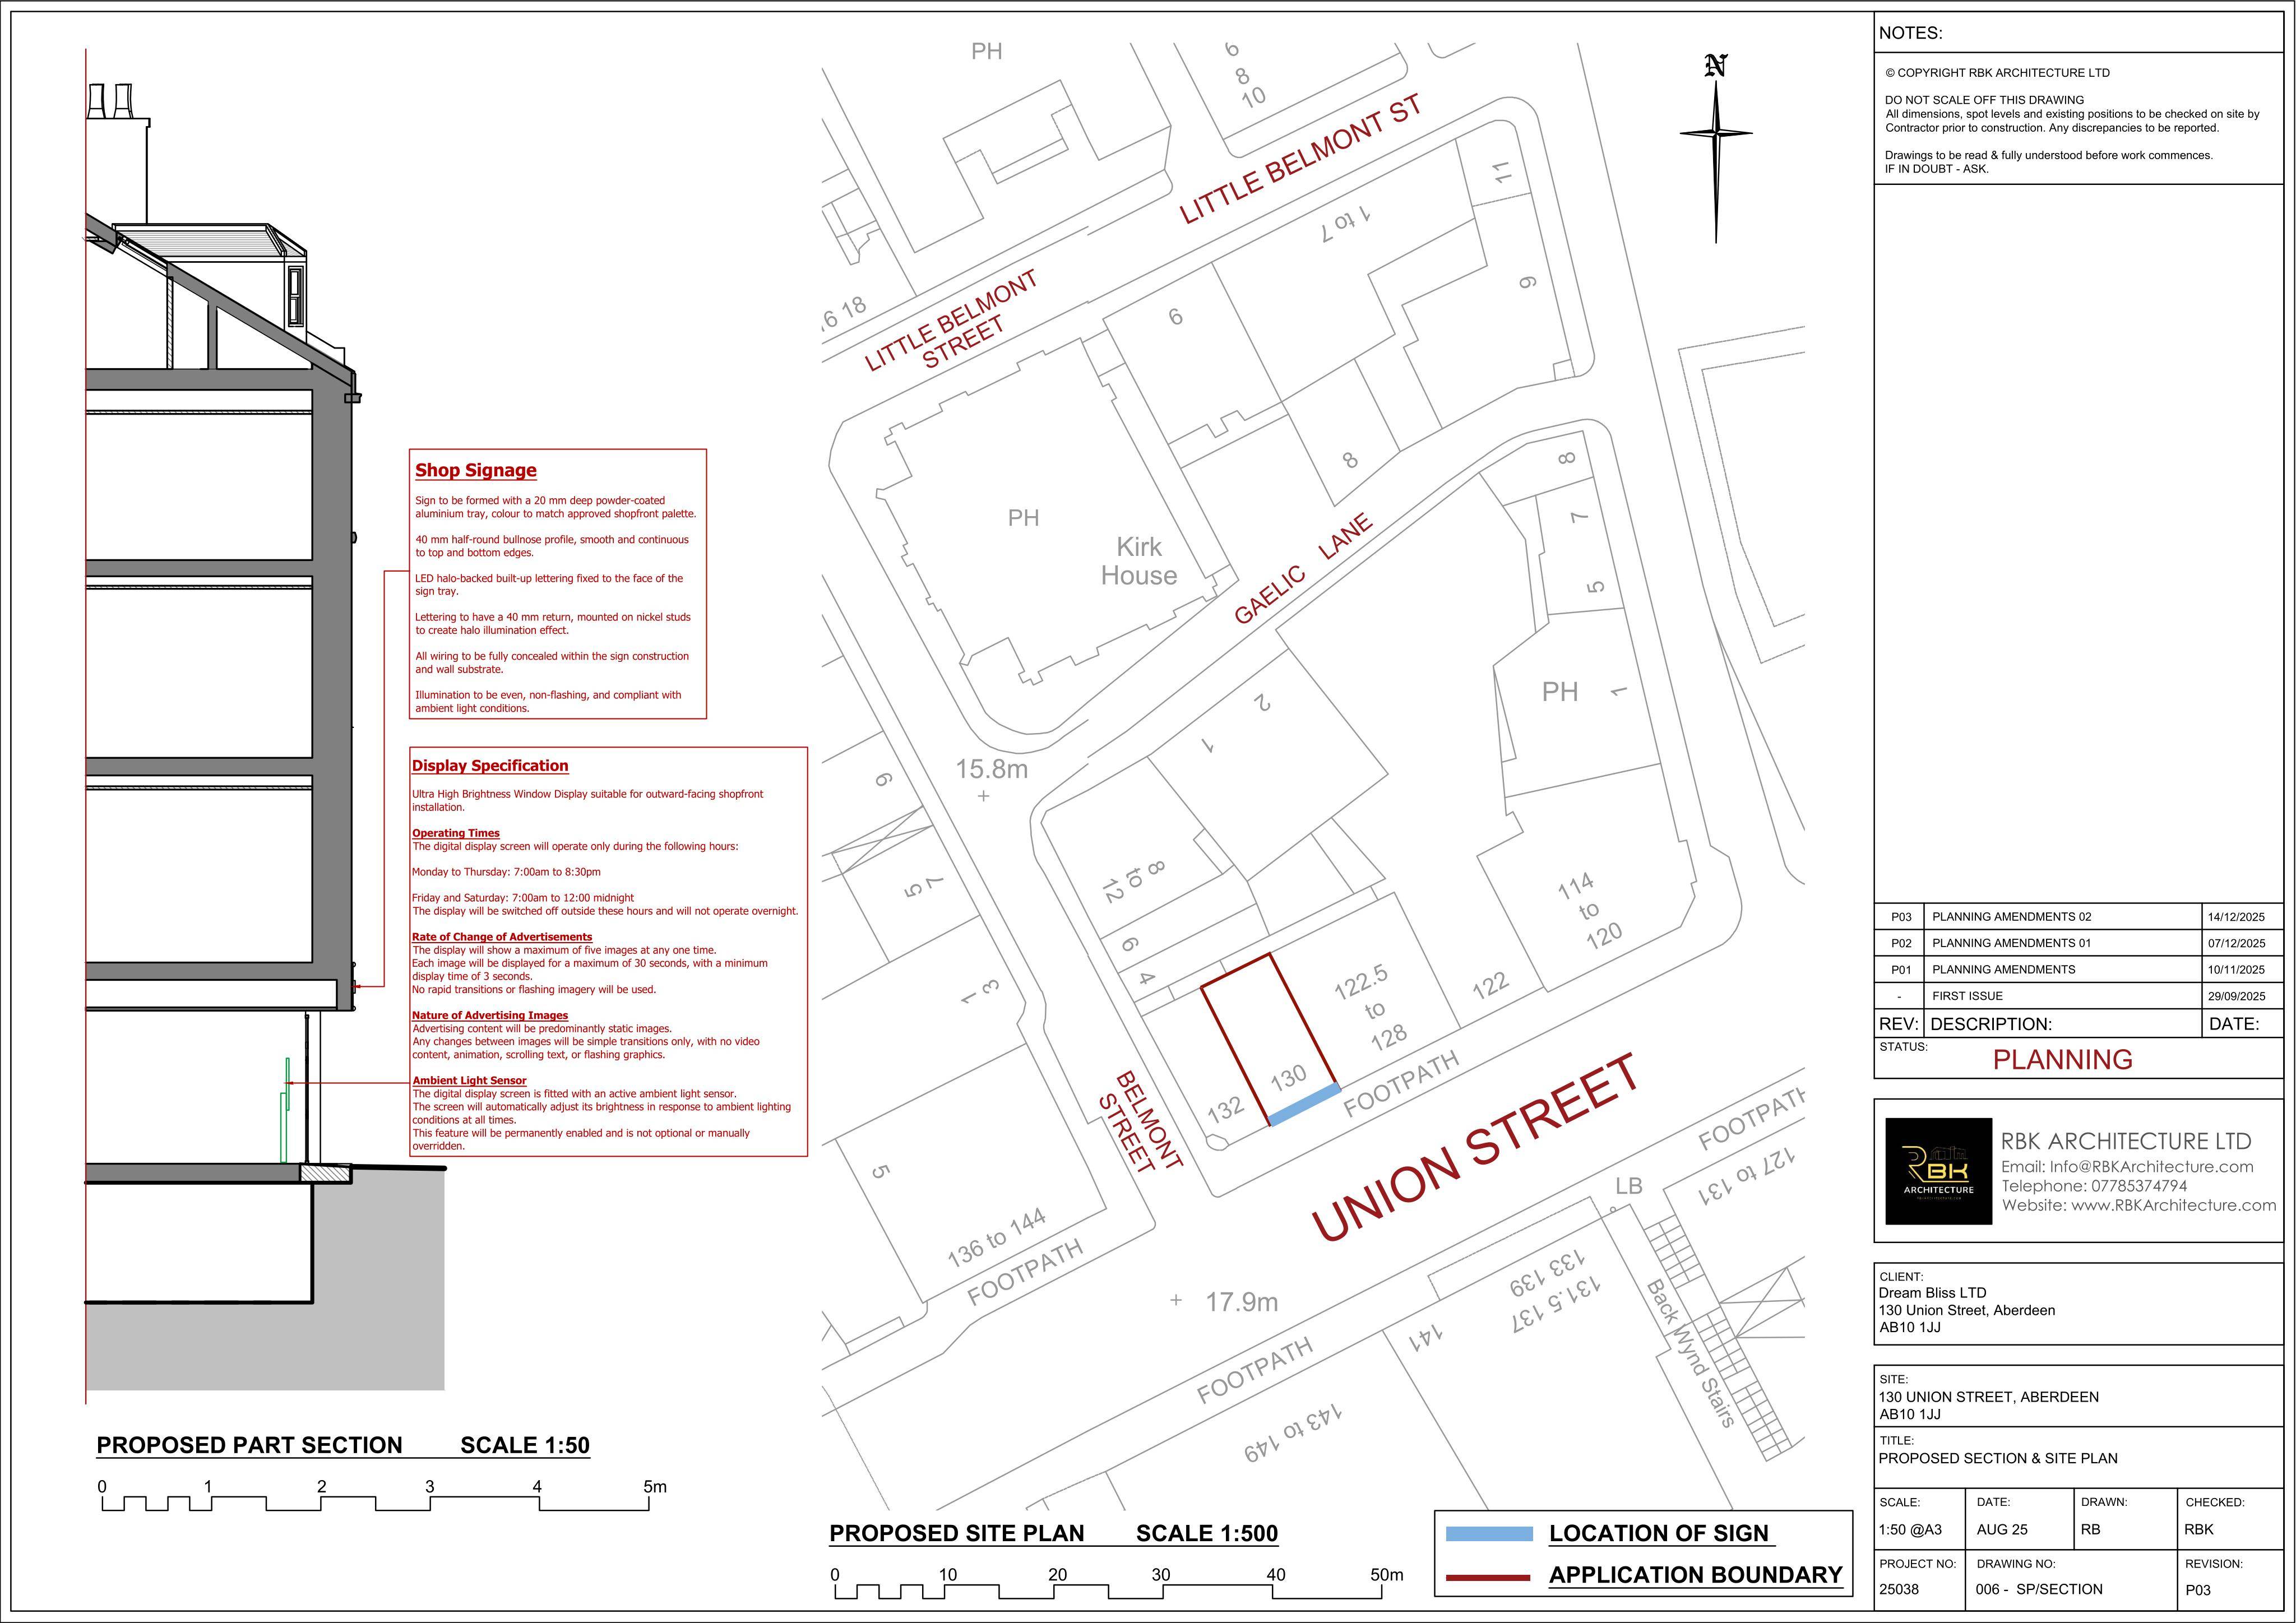This screenshot has height=1623, width=2296.
Task: Click the LITTLE BELMONT ST label
Action: pyautogui.click(x=1300, y=160)
